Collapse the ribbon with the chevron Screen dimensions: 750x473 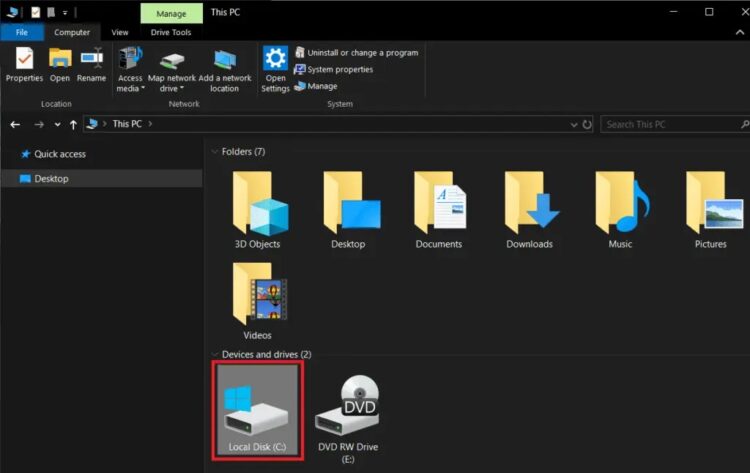(x=739, y=33)
